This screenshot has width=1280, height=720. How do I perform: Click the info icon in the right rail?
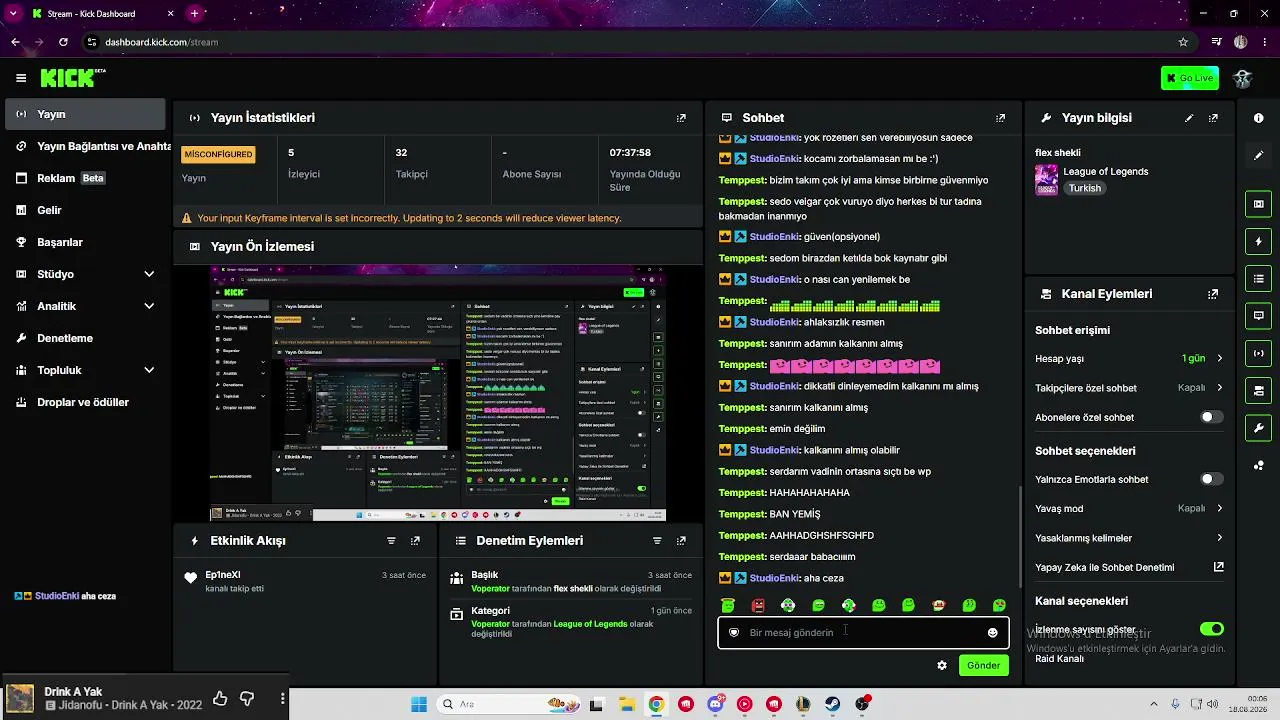coord(1258,118)
